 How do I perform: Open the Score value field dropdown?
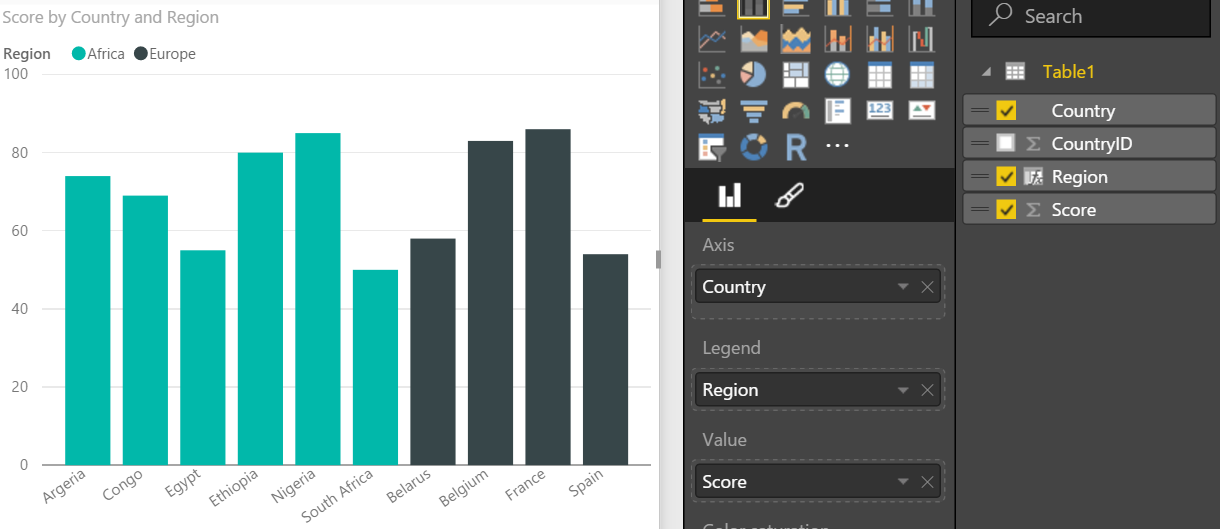tap(903, 482)
